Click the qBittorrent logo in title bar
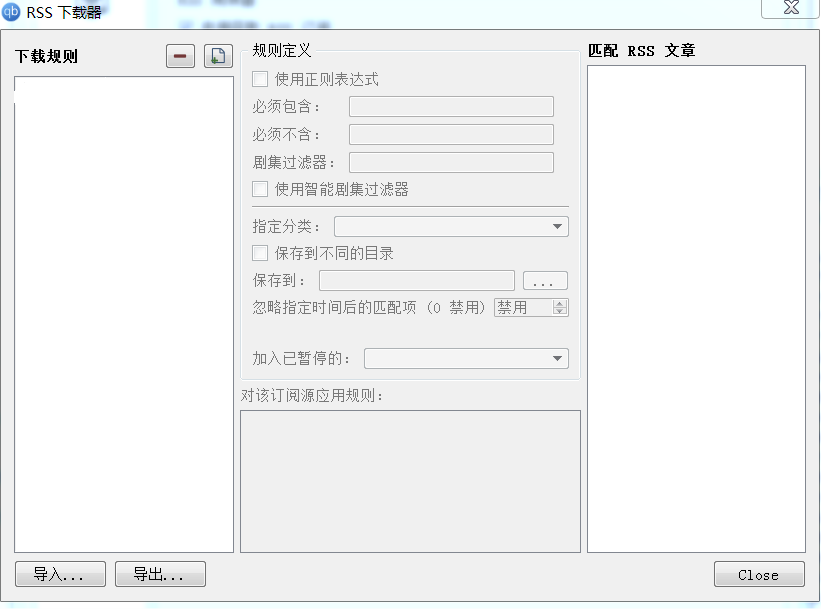 [11, 12]
